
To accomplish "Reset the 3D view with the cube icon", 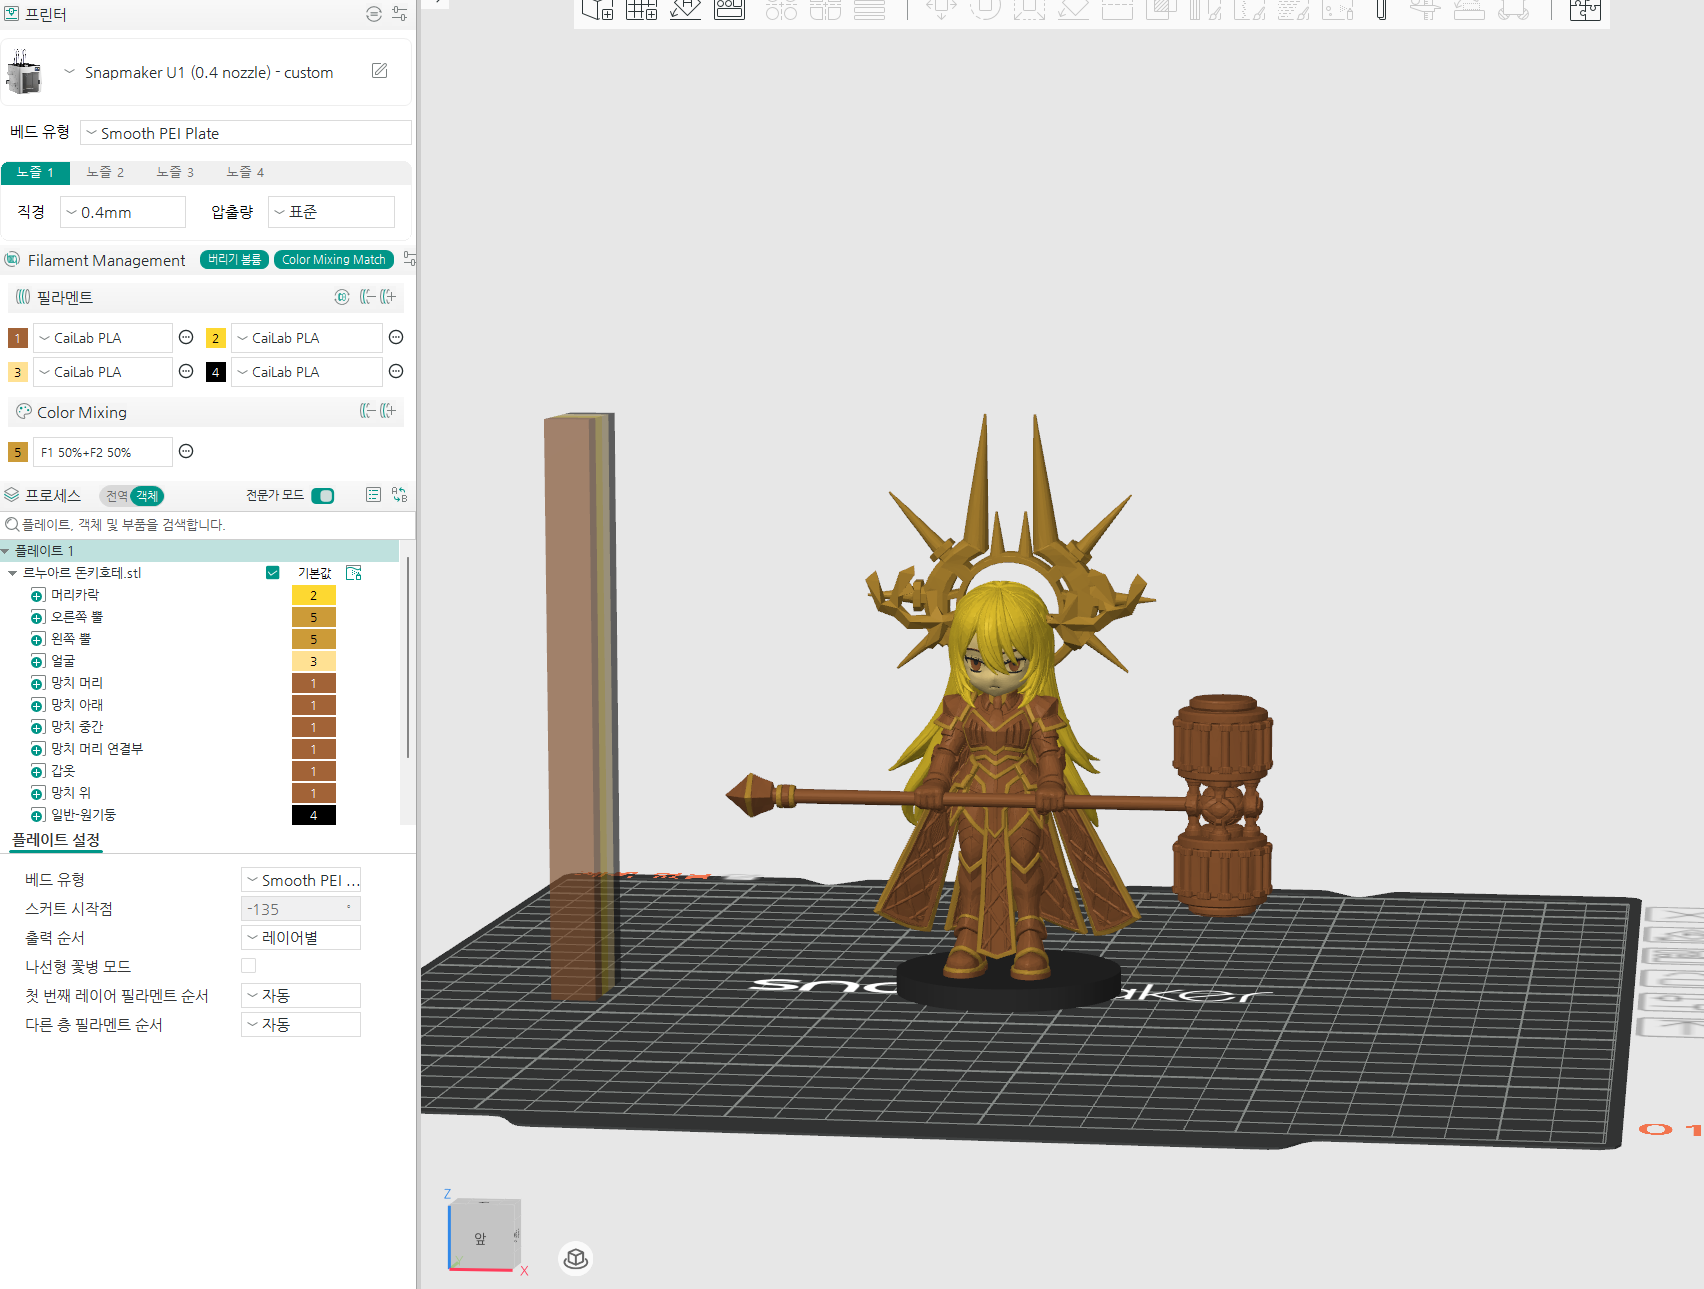I will (x=576, y=1258).
